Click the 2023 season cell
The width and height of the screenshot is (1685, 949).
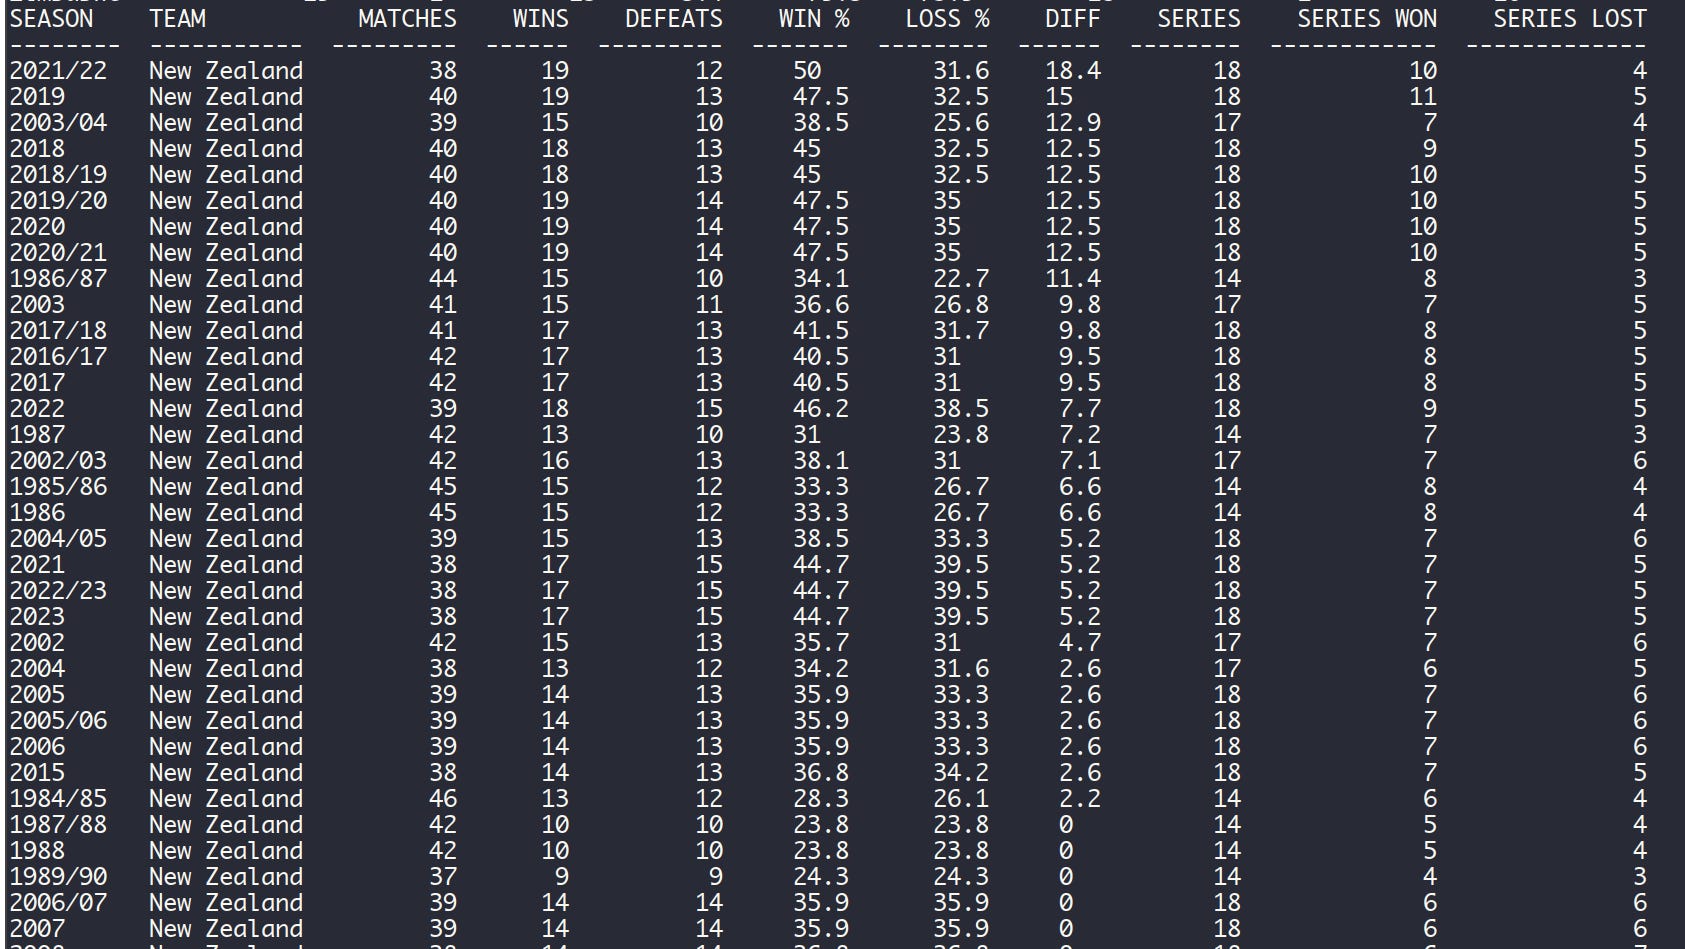(37, 617)
